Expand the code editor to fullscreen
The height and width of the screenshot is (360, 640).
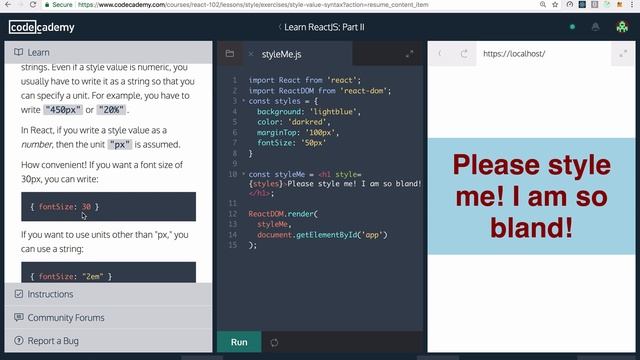[409, 54]
